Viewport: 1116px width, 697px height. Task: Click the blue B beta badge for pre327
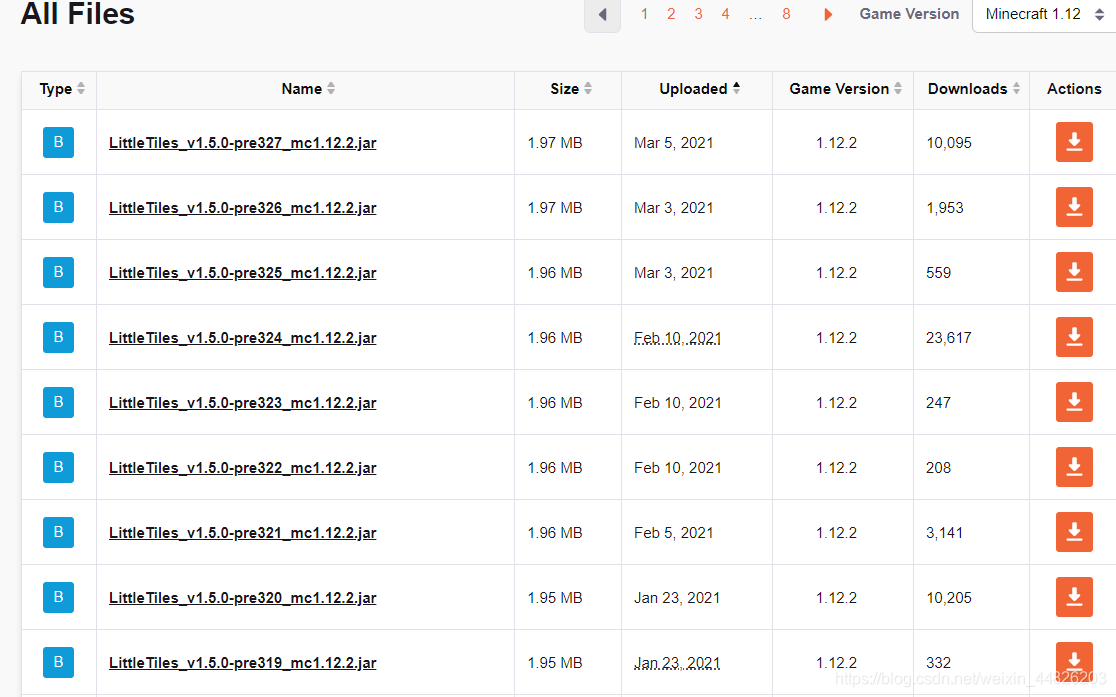click(x=58, y=142)
